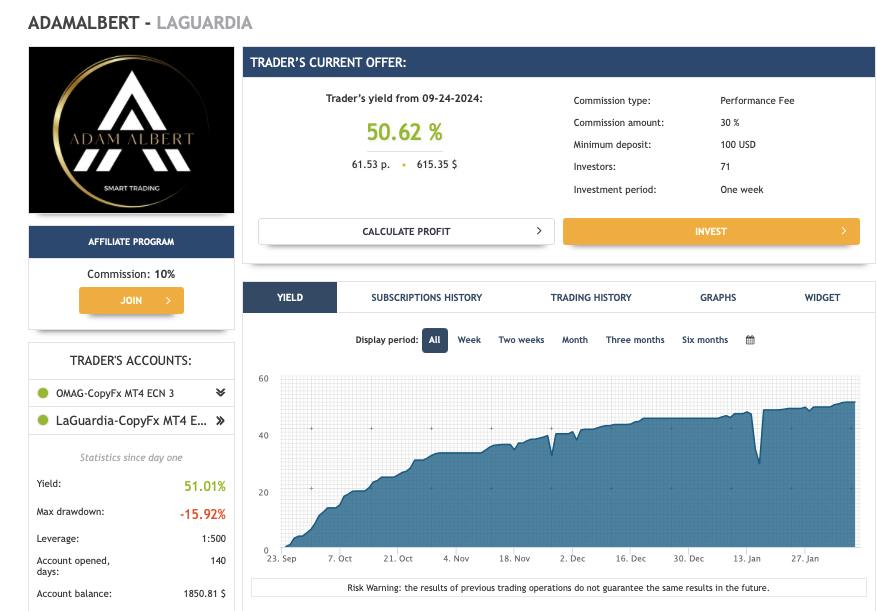Click the Performance Fee commission type value
This screenshot has width=877, height=611.
pos(757,101)
